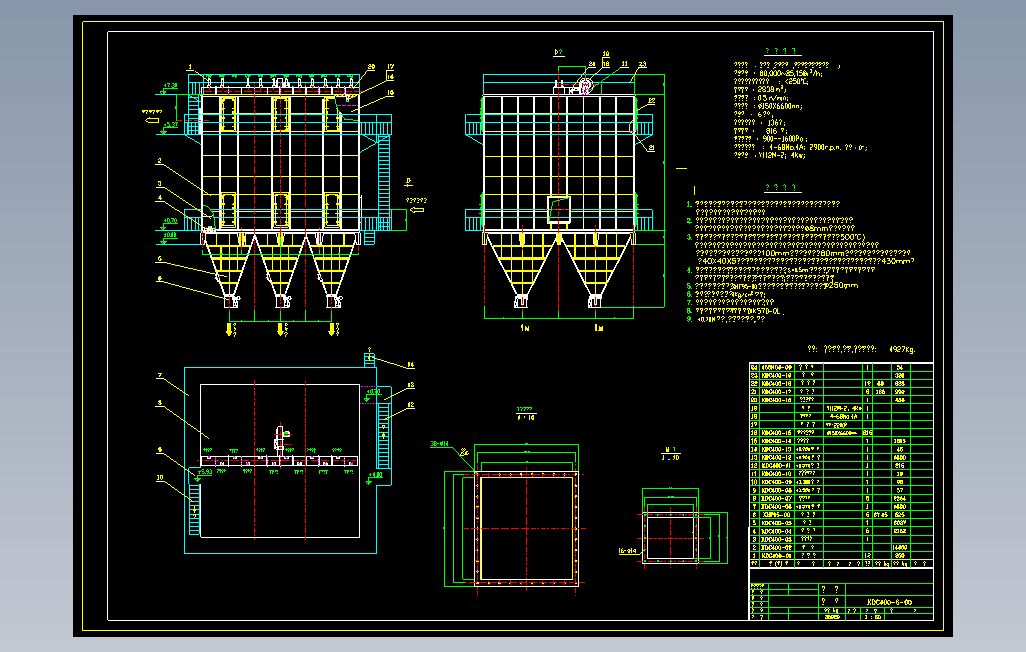Select technical note number 3 mentioning 500℃
This screenshot has height=652, width=1026.
[775, 237]
